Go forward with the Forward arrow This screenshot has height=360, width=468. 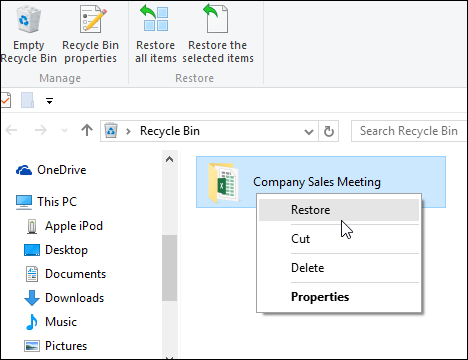pos(41,130)
